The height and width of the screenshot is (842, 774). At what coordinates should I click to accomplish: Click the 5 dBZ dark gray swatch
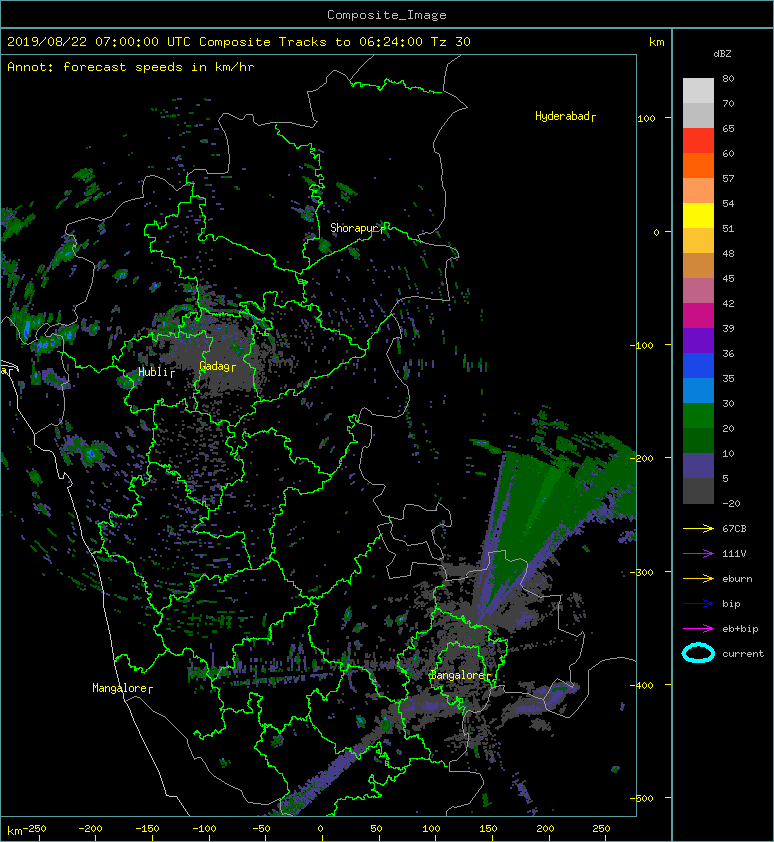pos(698,490)
